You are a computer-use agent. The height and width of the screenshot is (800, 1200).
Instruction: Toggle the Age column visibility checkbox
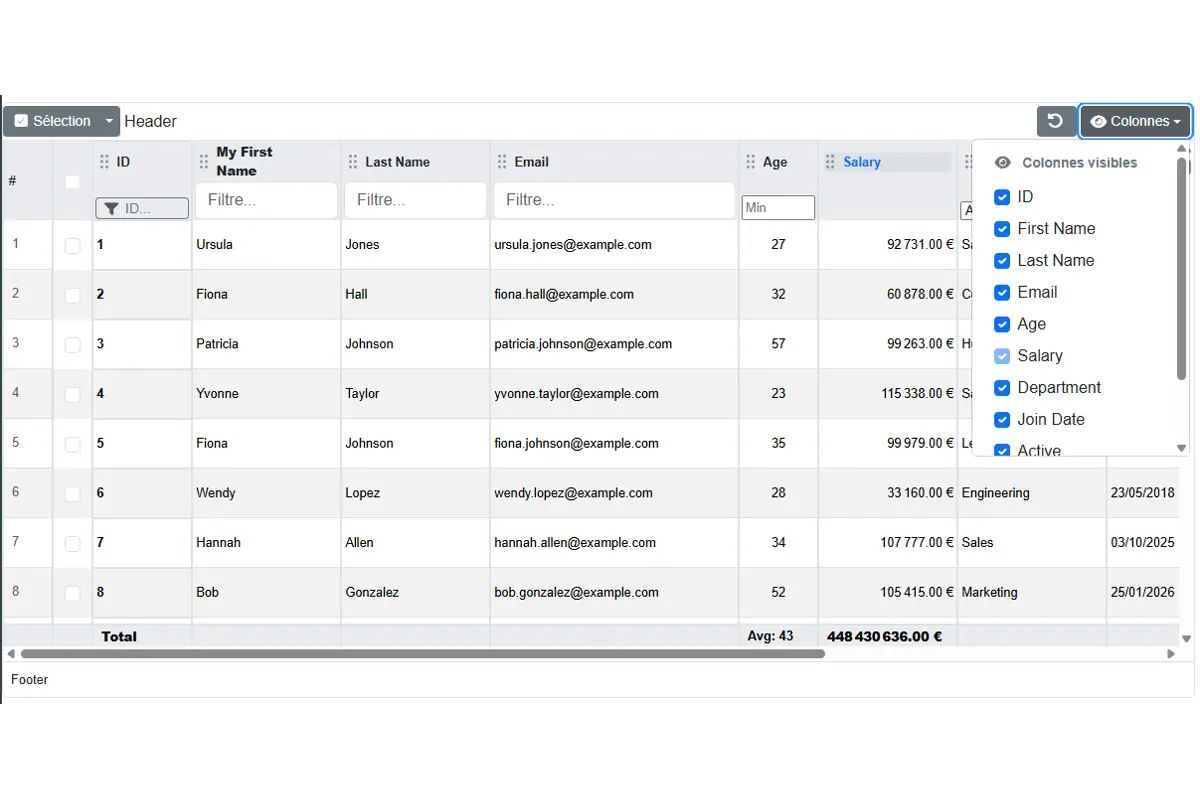(1002, 324)
